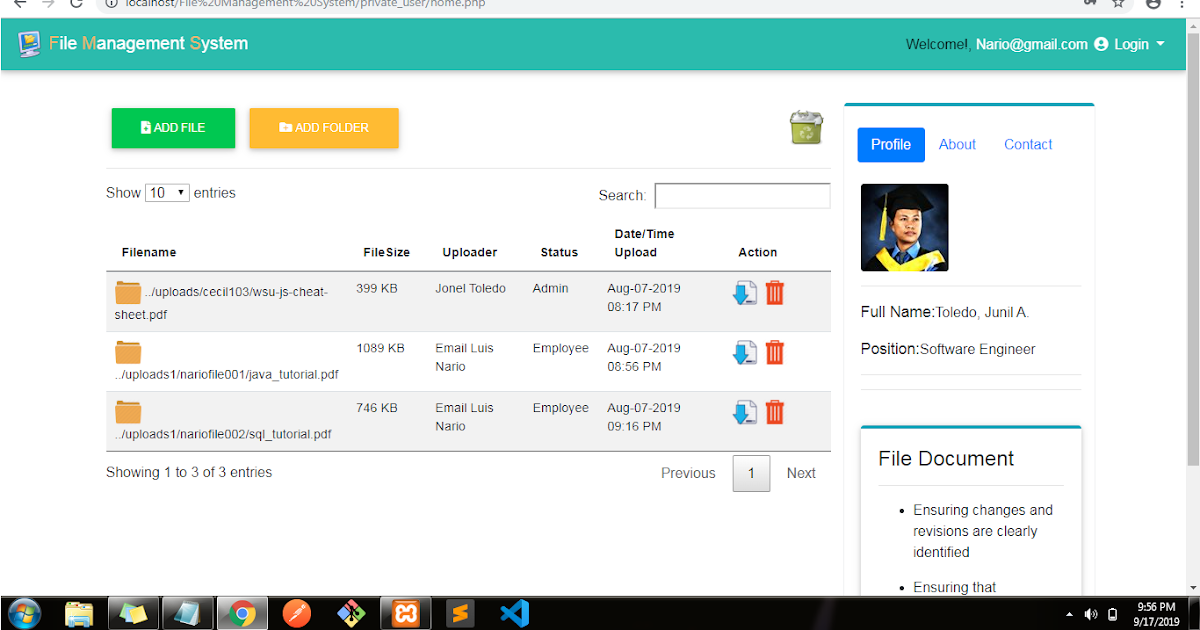Click inside the Search input field
1200x630 pixels.
[742, 195]
